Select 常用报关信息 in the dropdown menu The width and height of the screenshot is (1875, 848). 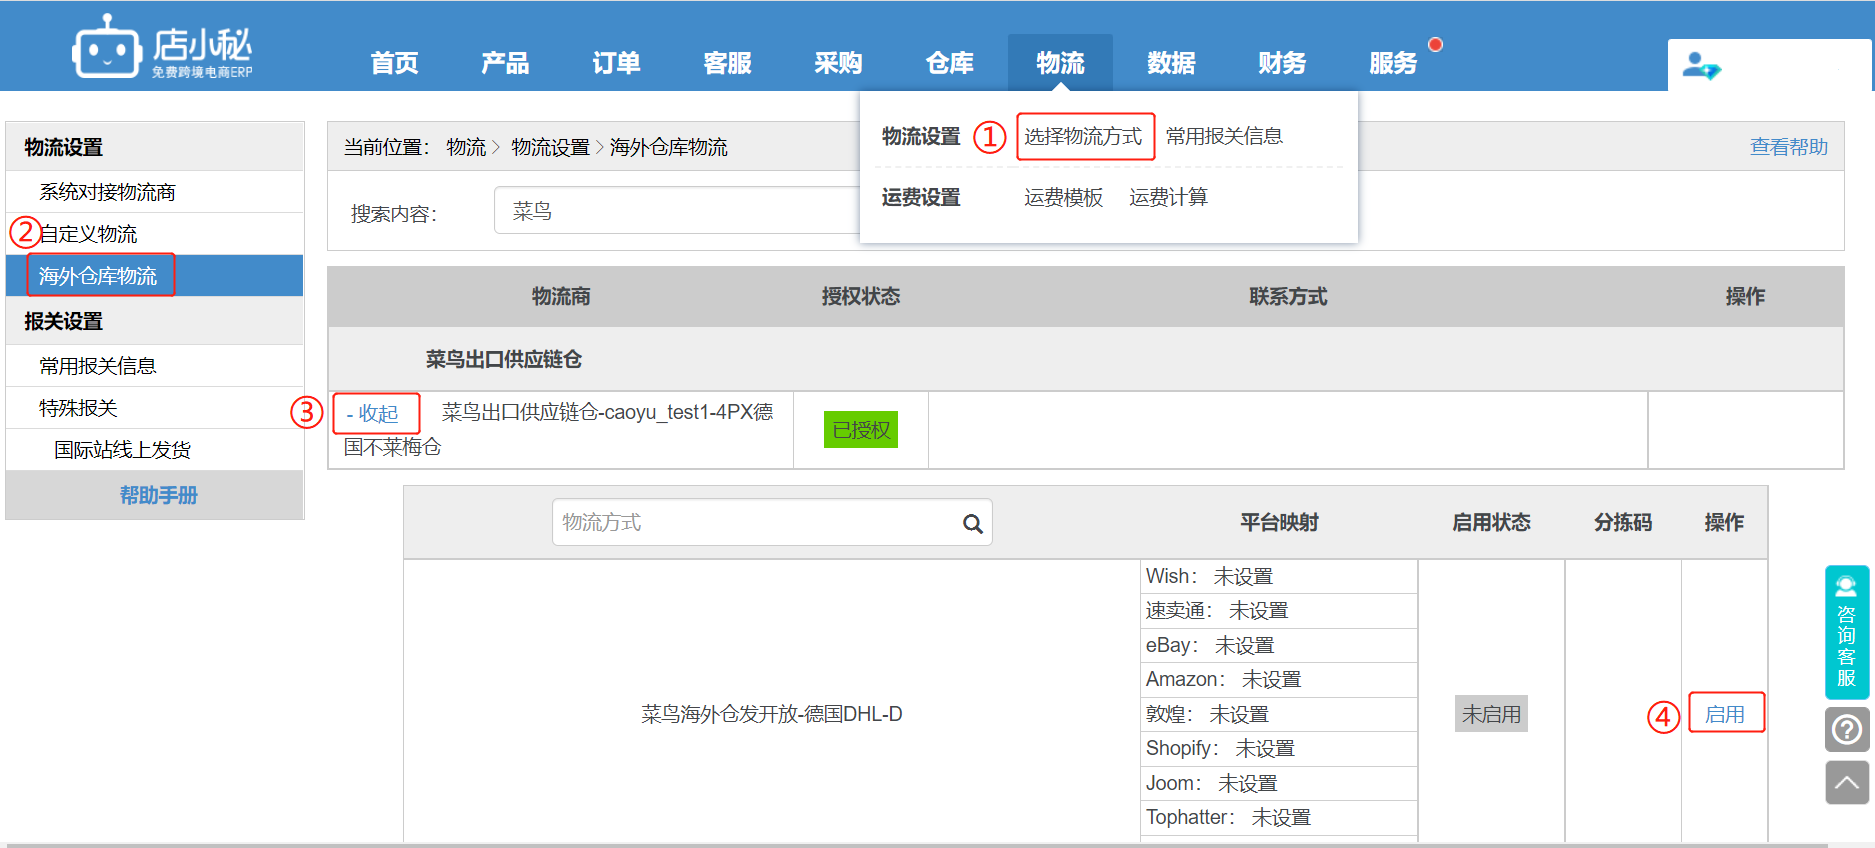click(1224, 136)
